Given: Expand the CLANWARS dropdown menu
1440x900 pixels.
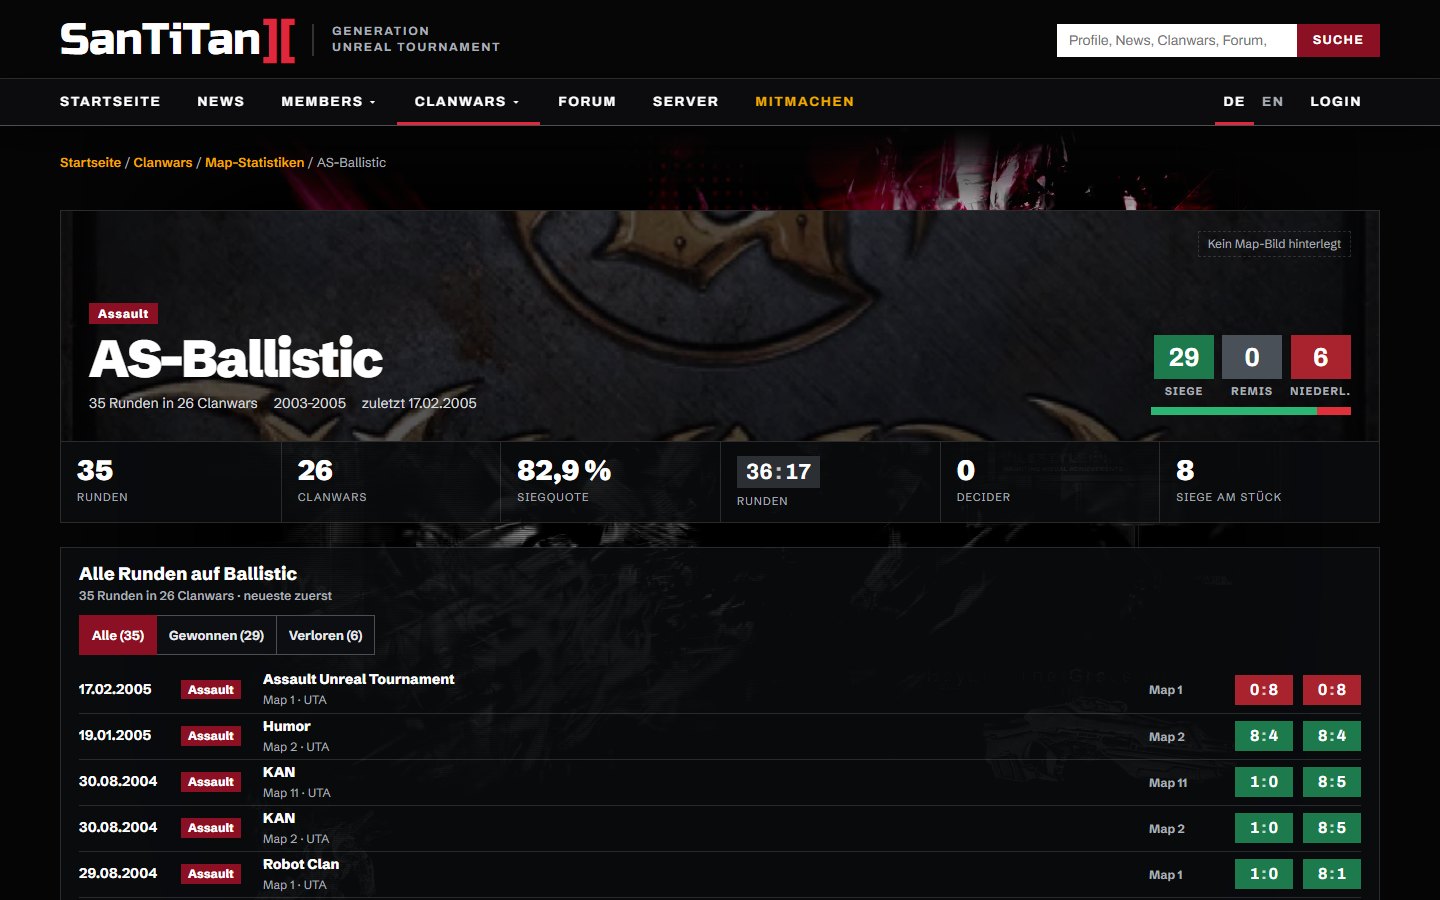Looking at the screenshot, I should (468, 101).
